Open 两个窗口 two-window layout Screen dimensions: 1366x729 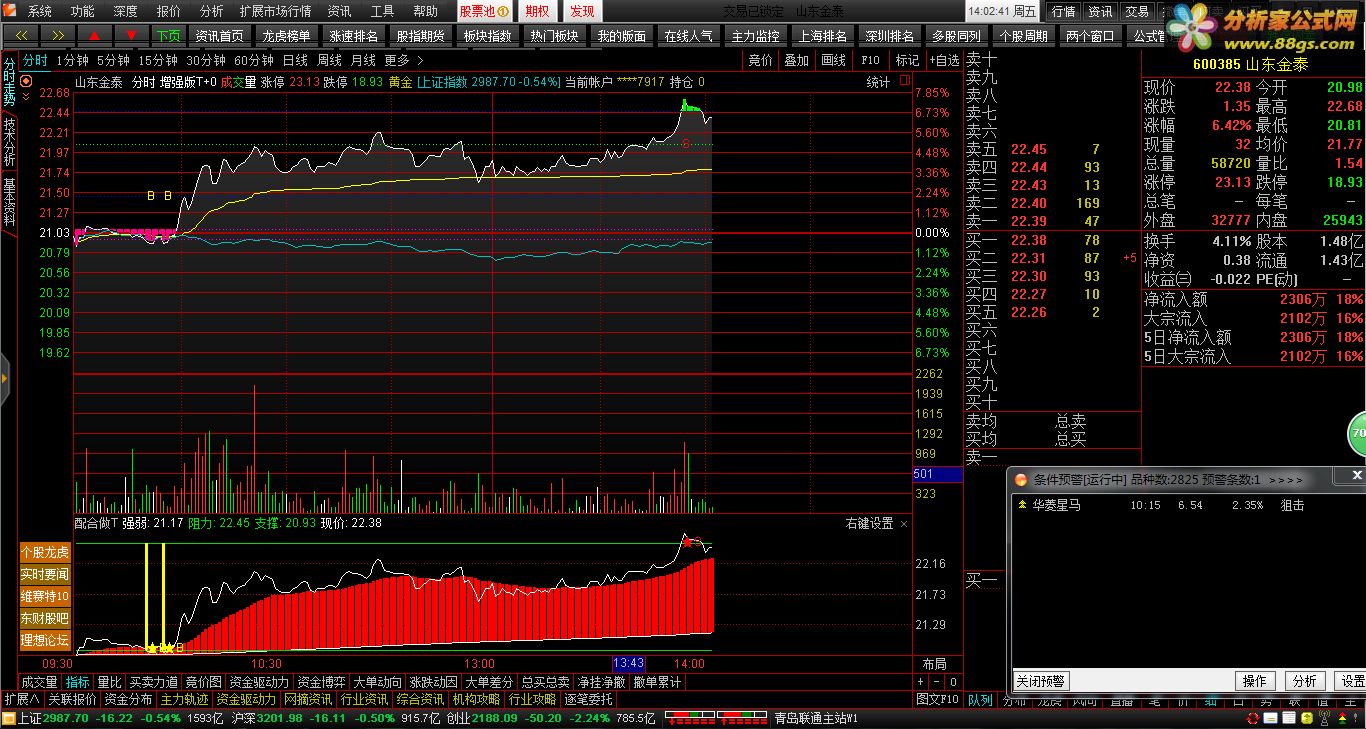pyautogui.click(x=1090, y=35)
